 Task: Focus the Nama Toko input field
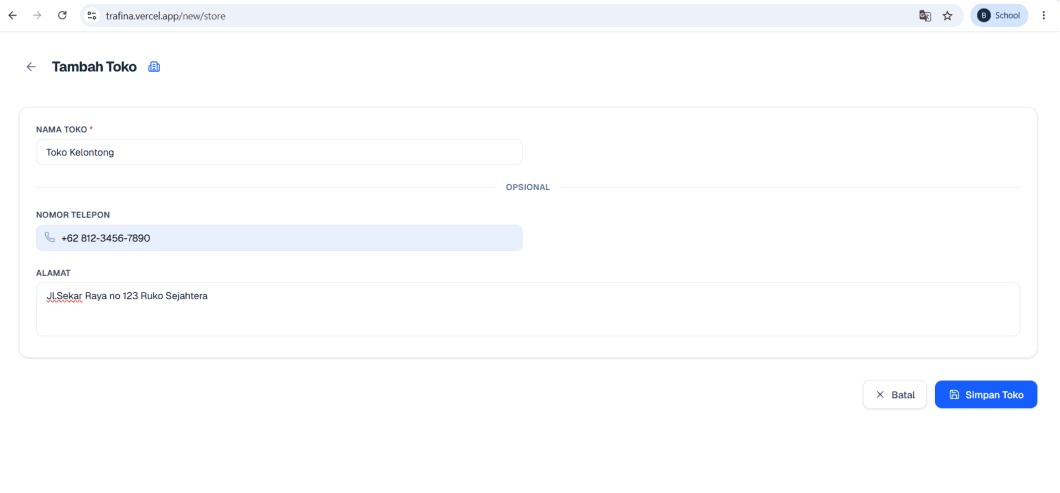coord(279,152)
